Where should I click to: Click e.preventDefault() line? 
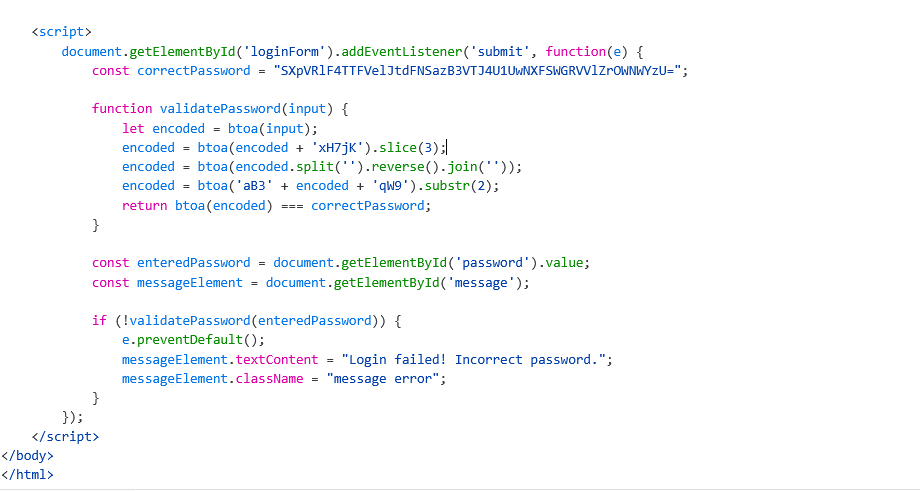(x=193, y=340)
